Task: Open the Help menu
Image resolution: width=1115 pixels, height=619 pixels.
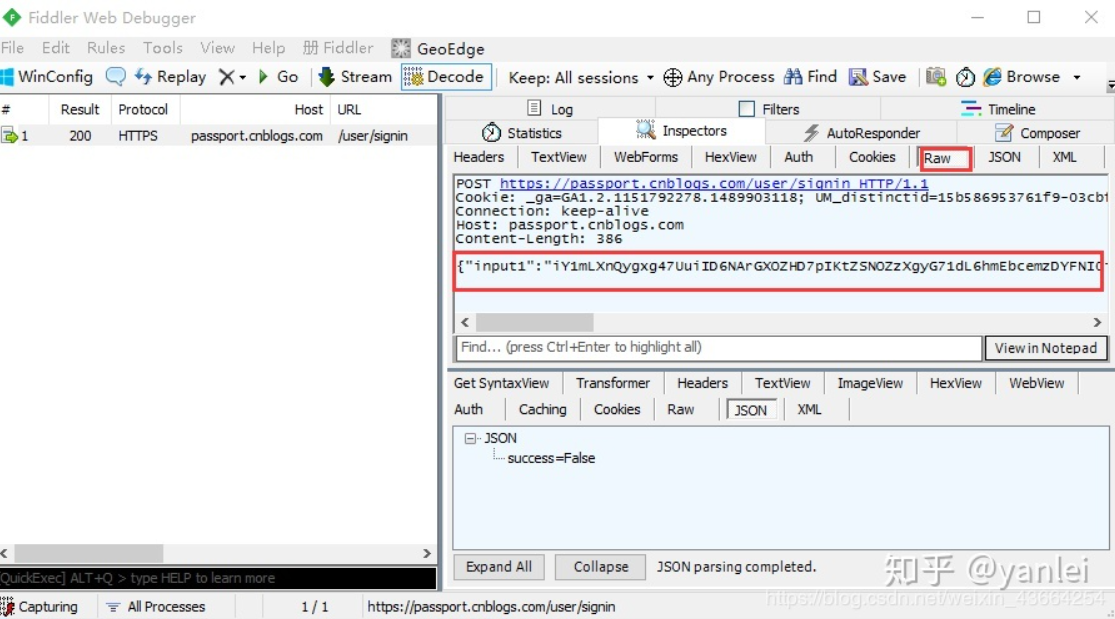Action: click(268, 48)
